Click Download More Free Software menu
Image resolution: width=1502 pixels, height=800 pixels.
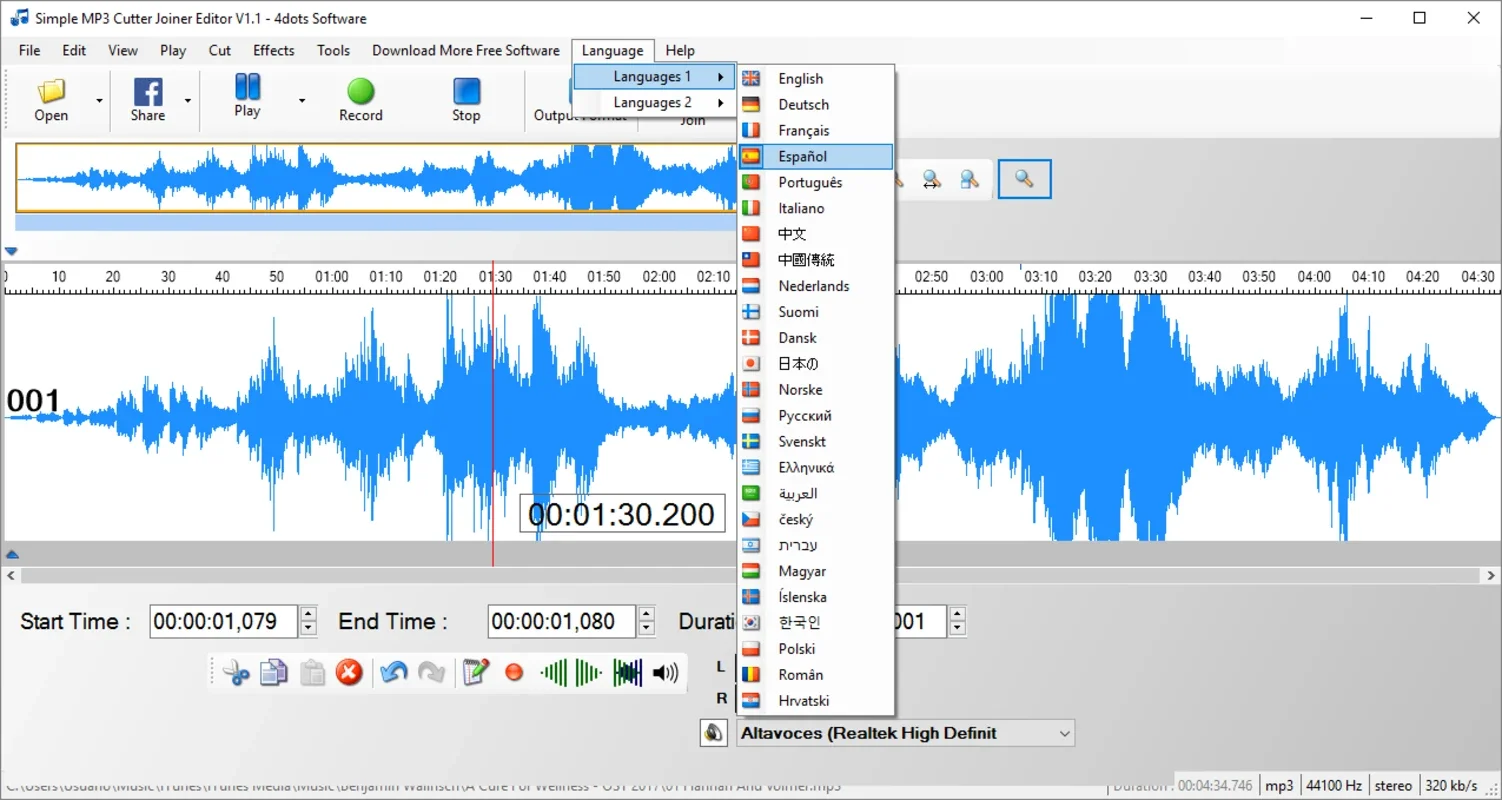(466, 50)
